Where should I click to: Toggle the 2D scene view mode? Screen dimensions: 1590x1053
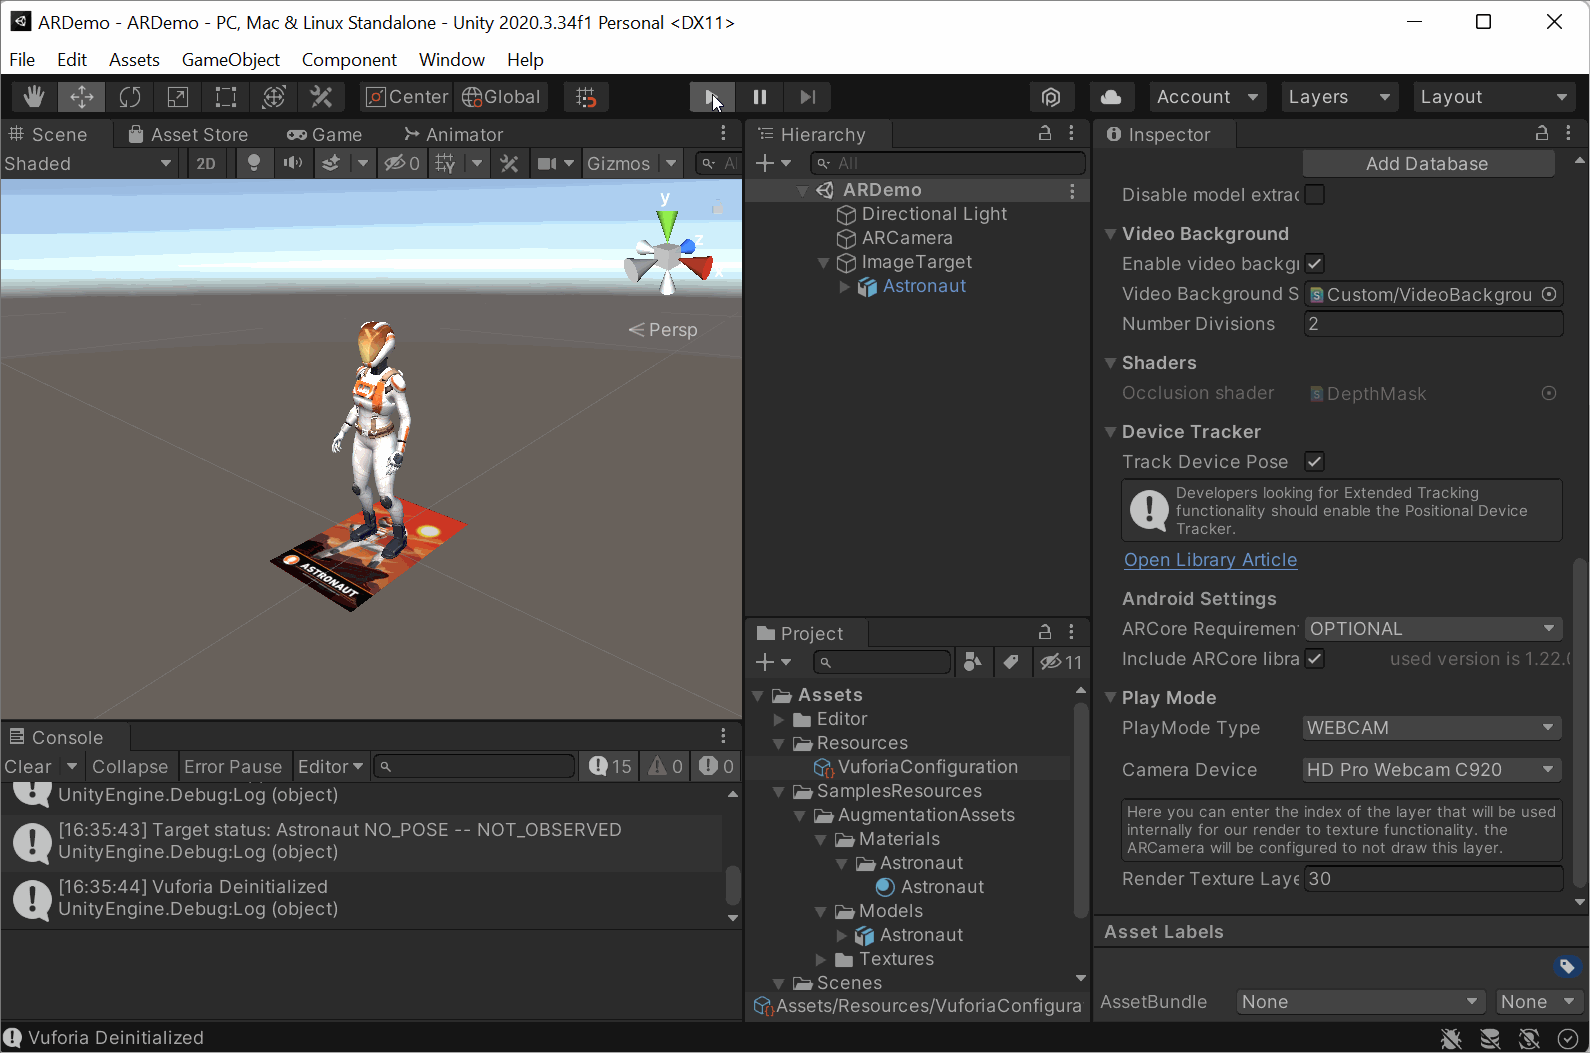click(x=206, y=164)
